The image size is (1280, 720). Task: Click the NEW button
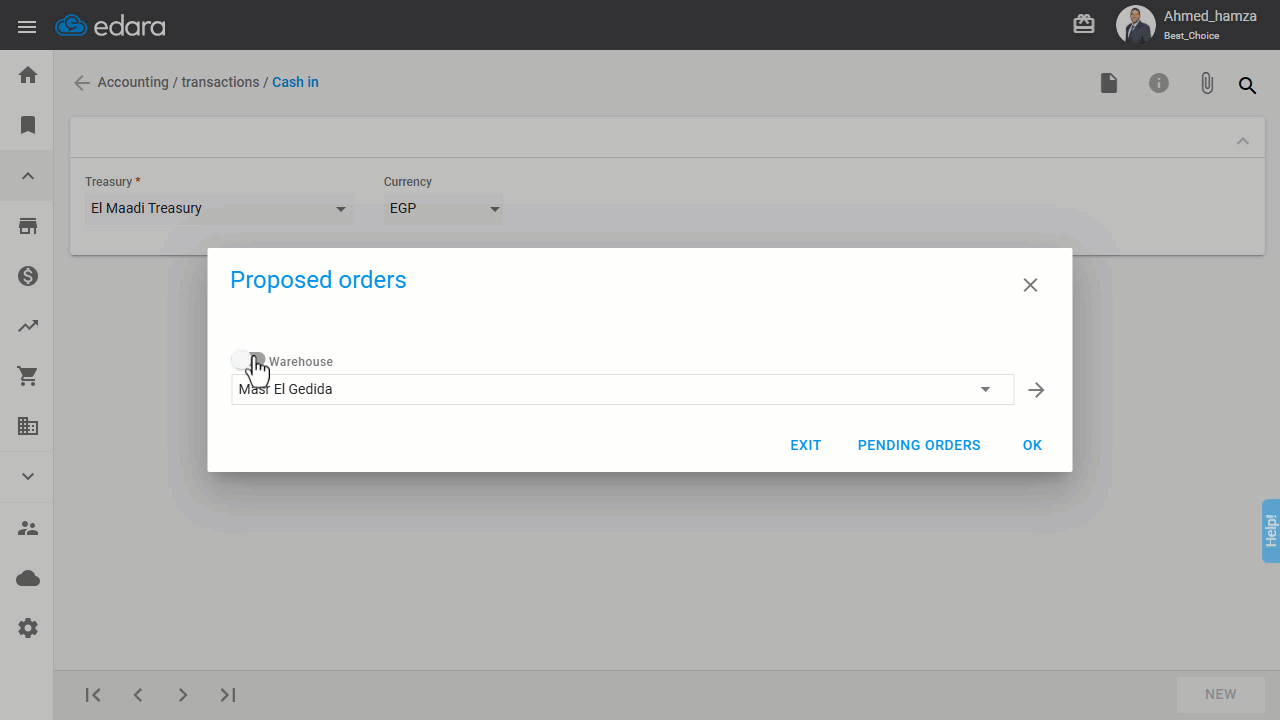click(1220, 694)
